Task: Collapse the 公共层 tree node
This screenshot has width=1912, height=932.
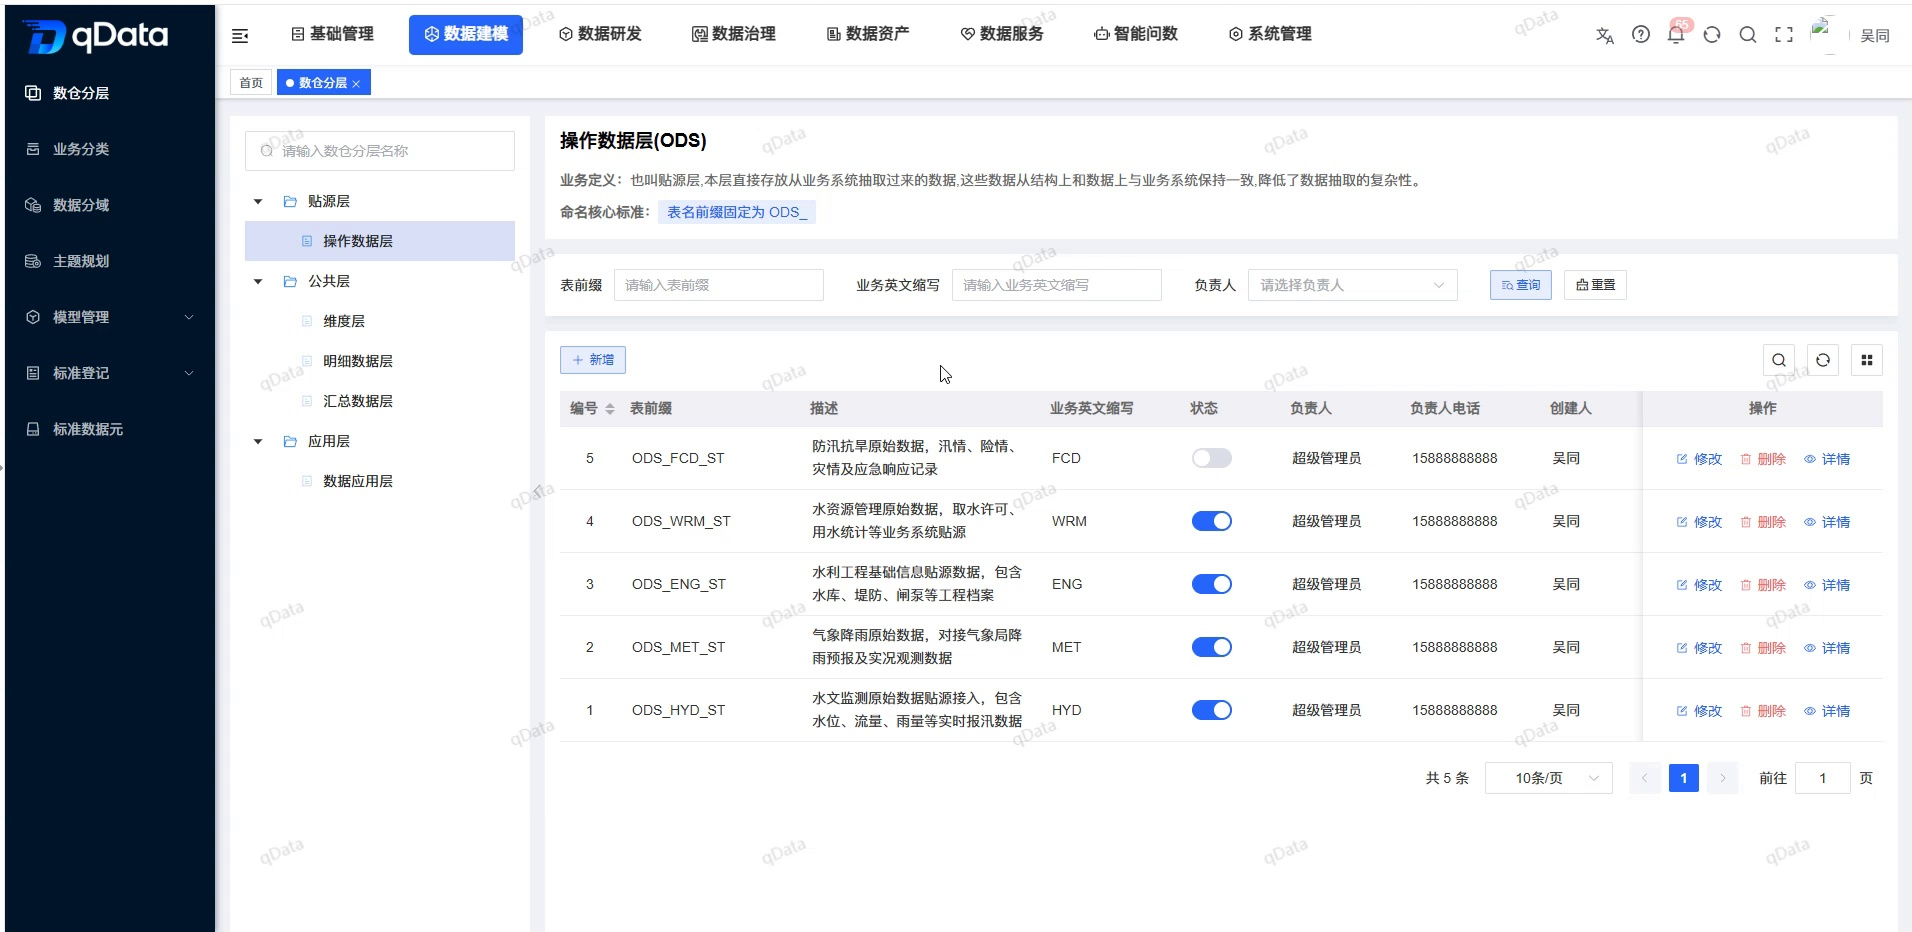Action: pos(258,282)
